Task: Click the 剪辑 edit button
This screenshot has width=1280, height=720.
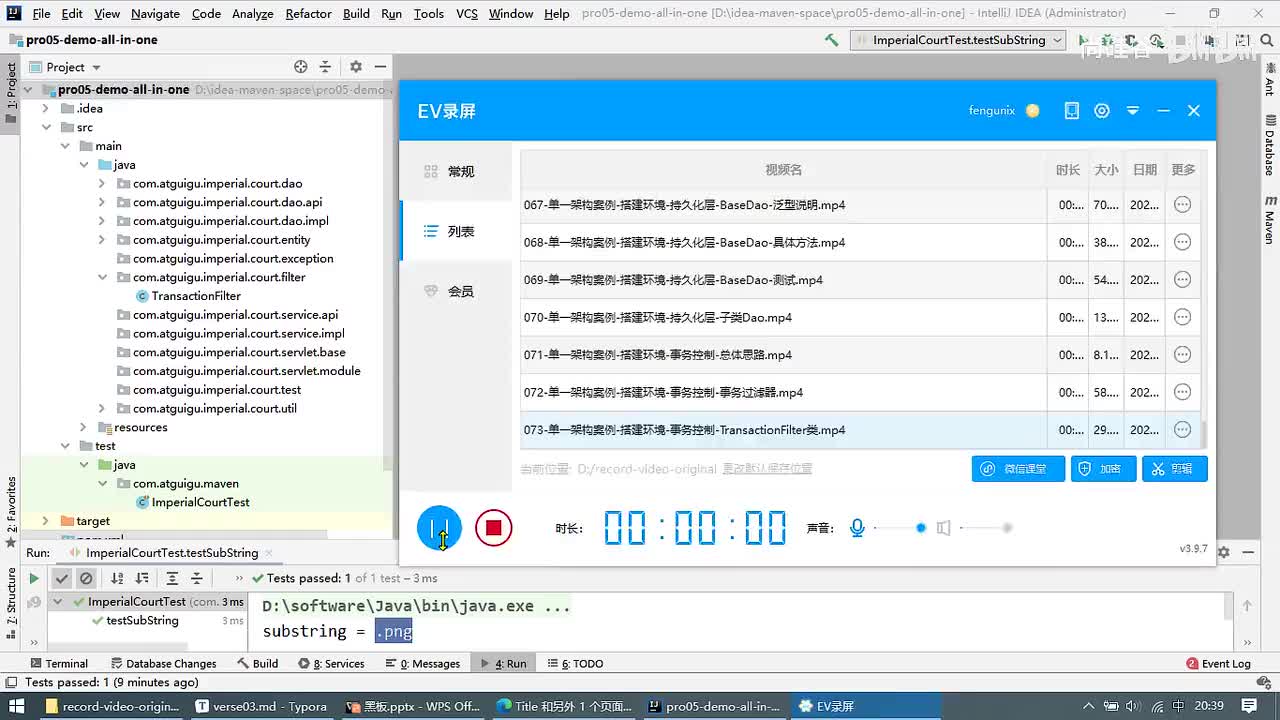Action: [1175, 469]
